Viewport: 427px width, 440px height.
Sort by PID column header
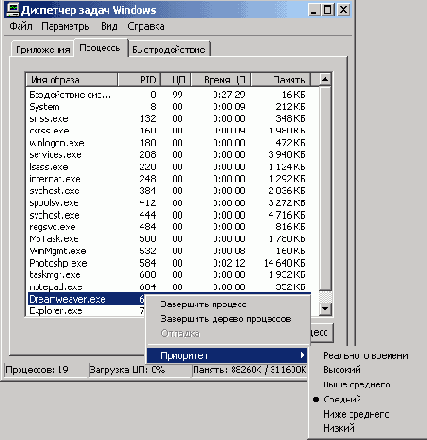139,80
